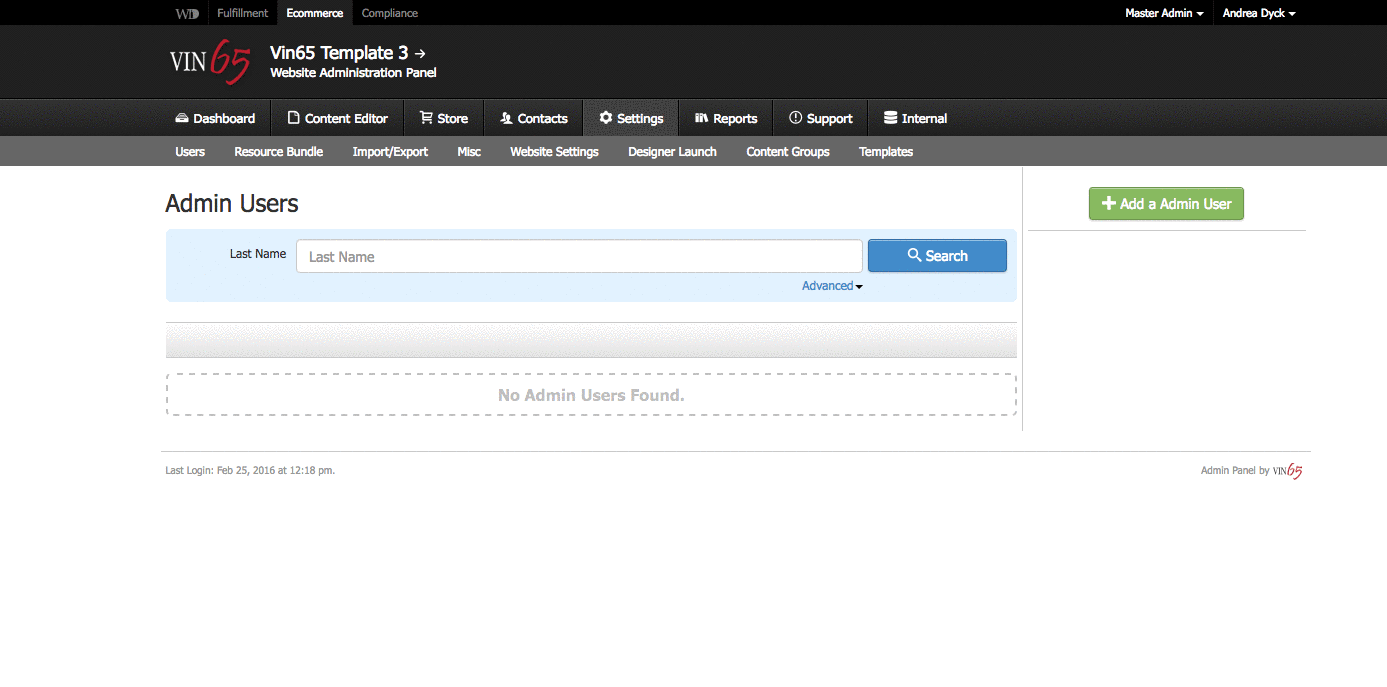
Task: Open the Andrea Dyck user menu
Action: [x=1259, y=13]
